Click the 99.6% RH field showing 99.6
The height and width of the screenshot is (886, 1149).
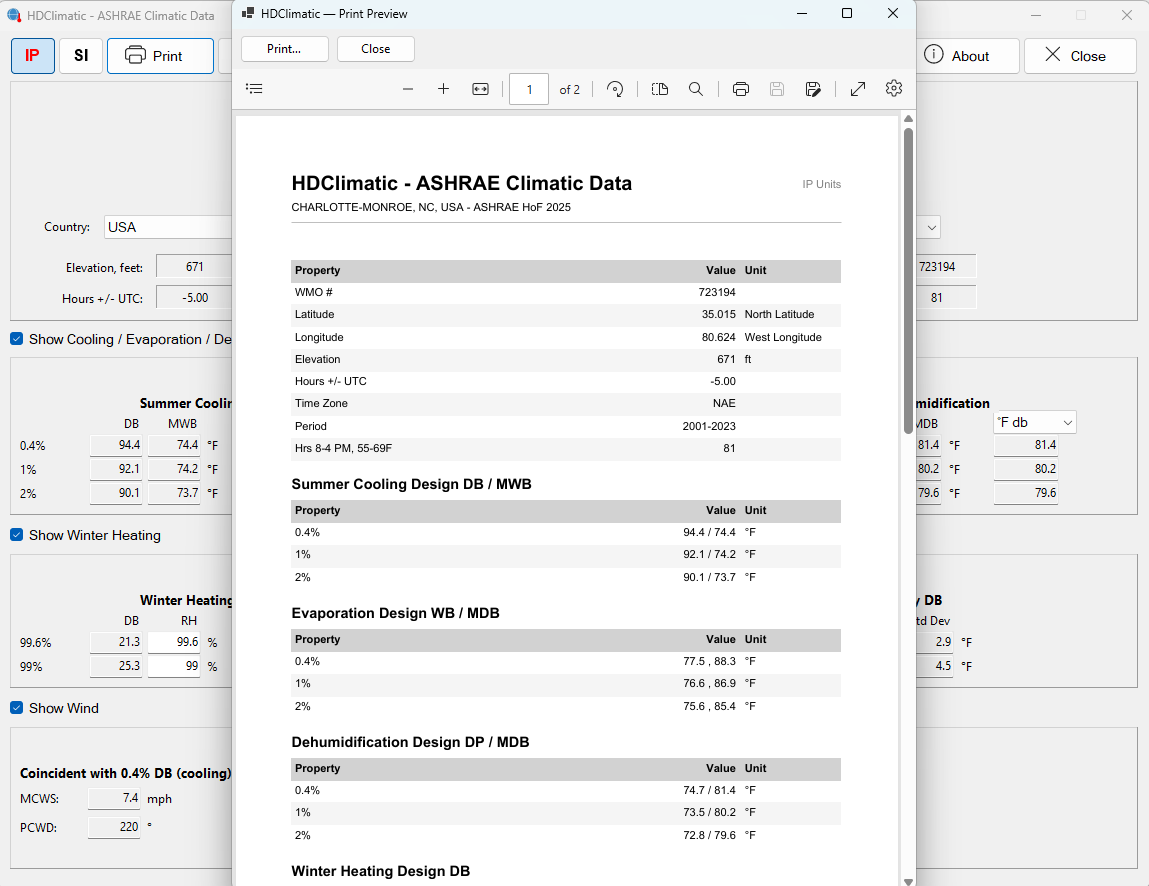tap(174, 642)
